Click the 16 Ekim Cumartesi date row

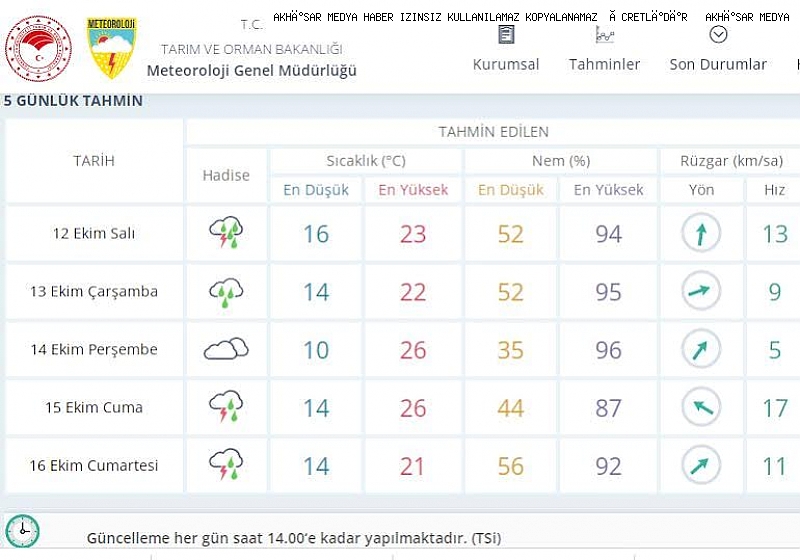coord(94,465)
